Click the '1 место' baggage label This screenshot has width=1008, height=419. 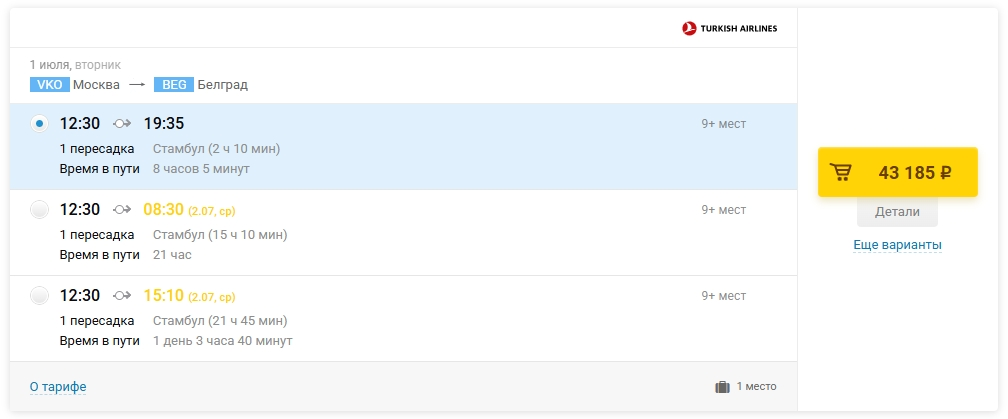tap(756, 387)
